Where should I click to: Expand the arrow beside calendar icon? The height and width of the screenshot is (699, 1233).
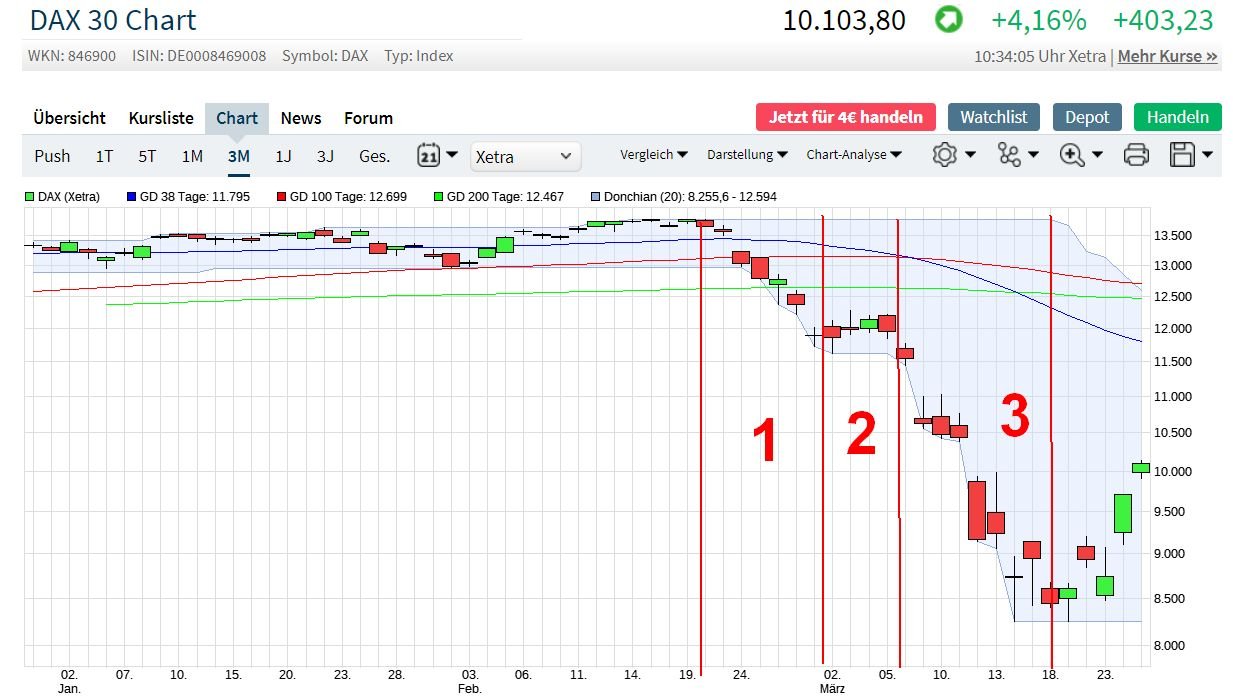point(452,155)
